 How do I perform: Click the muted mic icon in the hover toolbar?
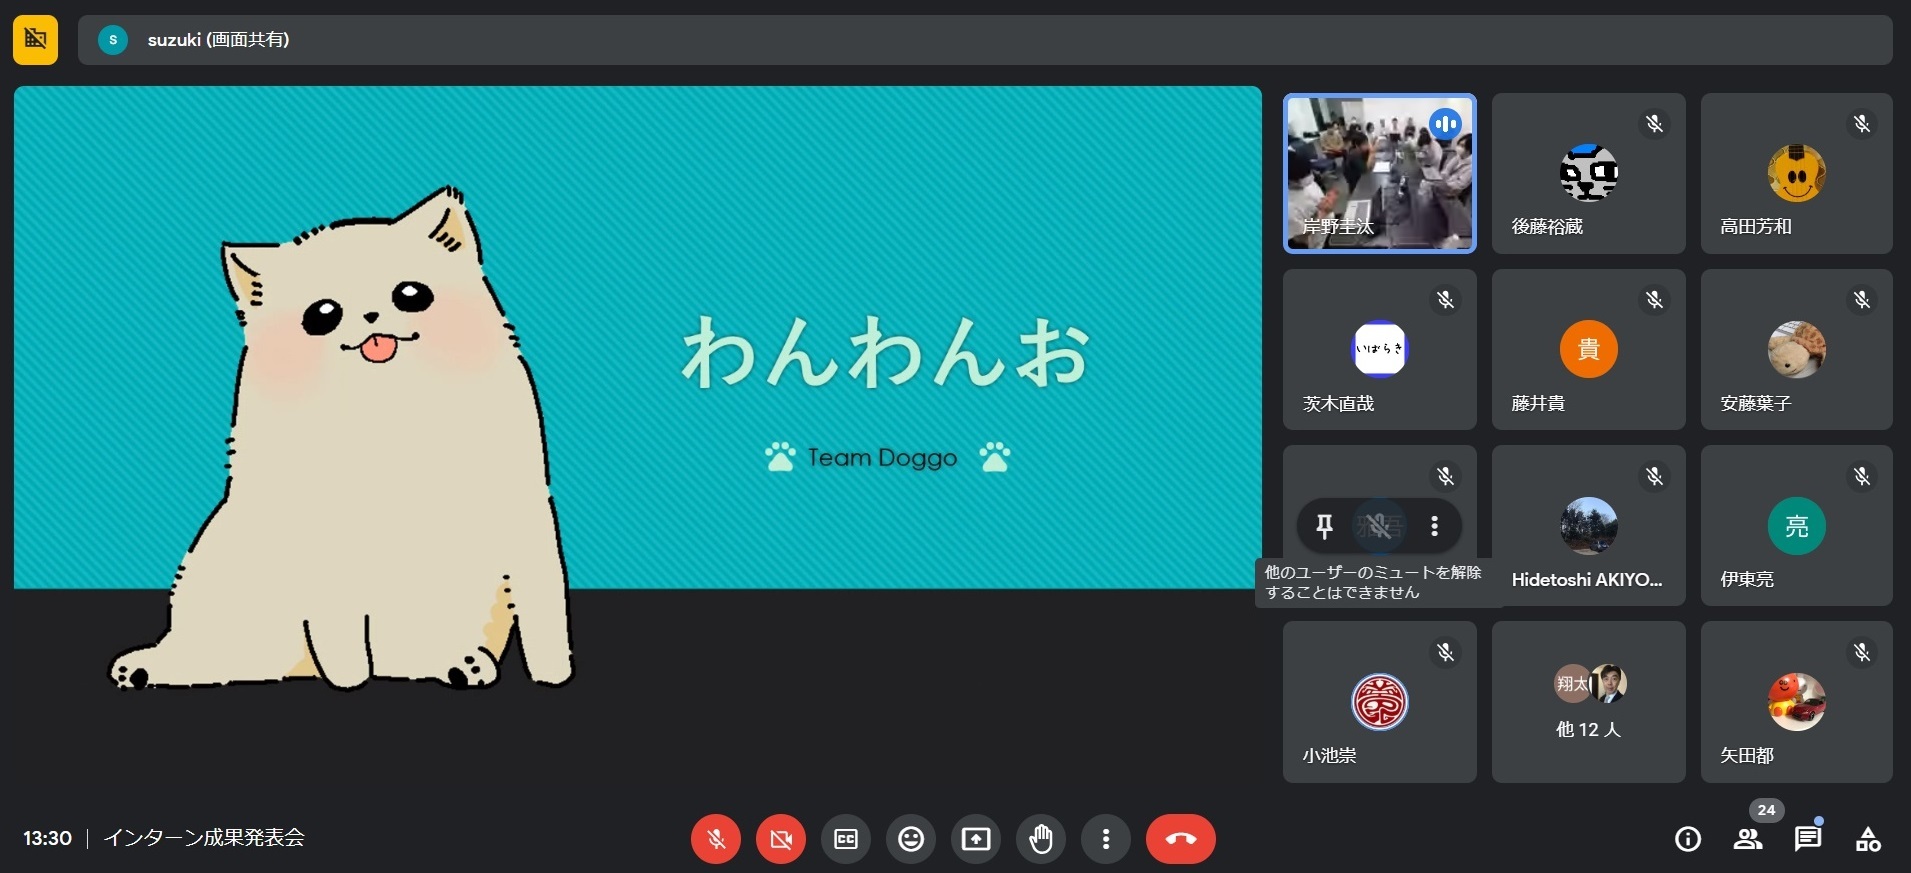(x=1379, y=526)
